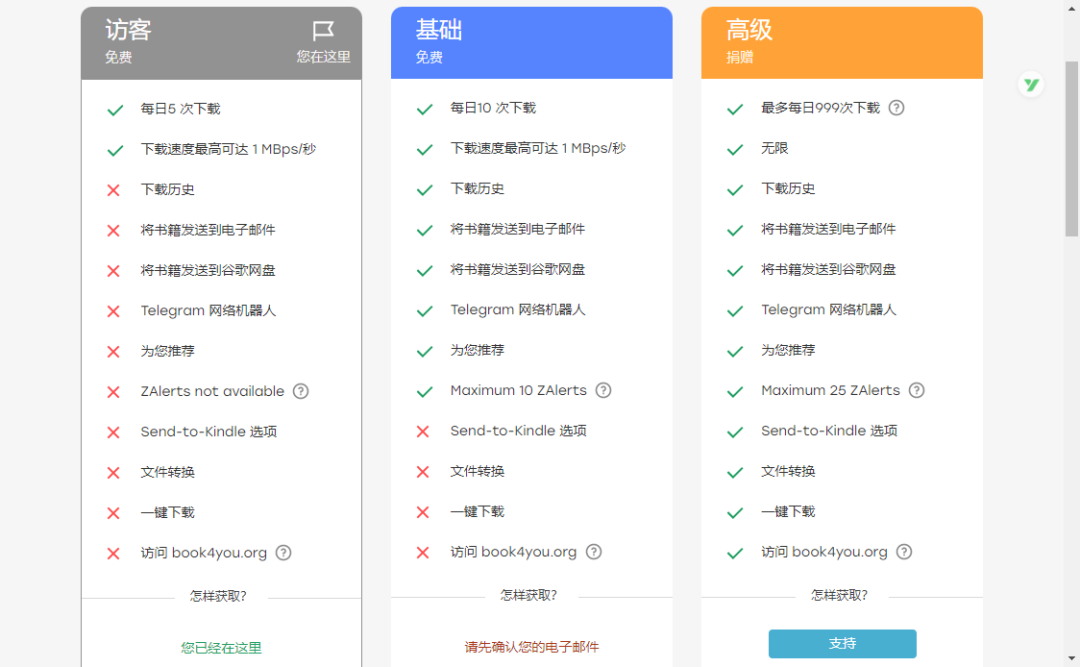This screenshot has width=1080, height=667.
Task: Click the red cross beside 基础 文件转换
Action: tap(423, 472)
